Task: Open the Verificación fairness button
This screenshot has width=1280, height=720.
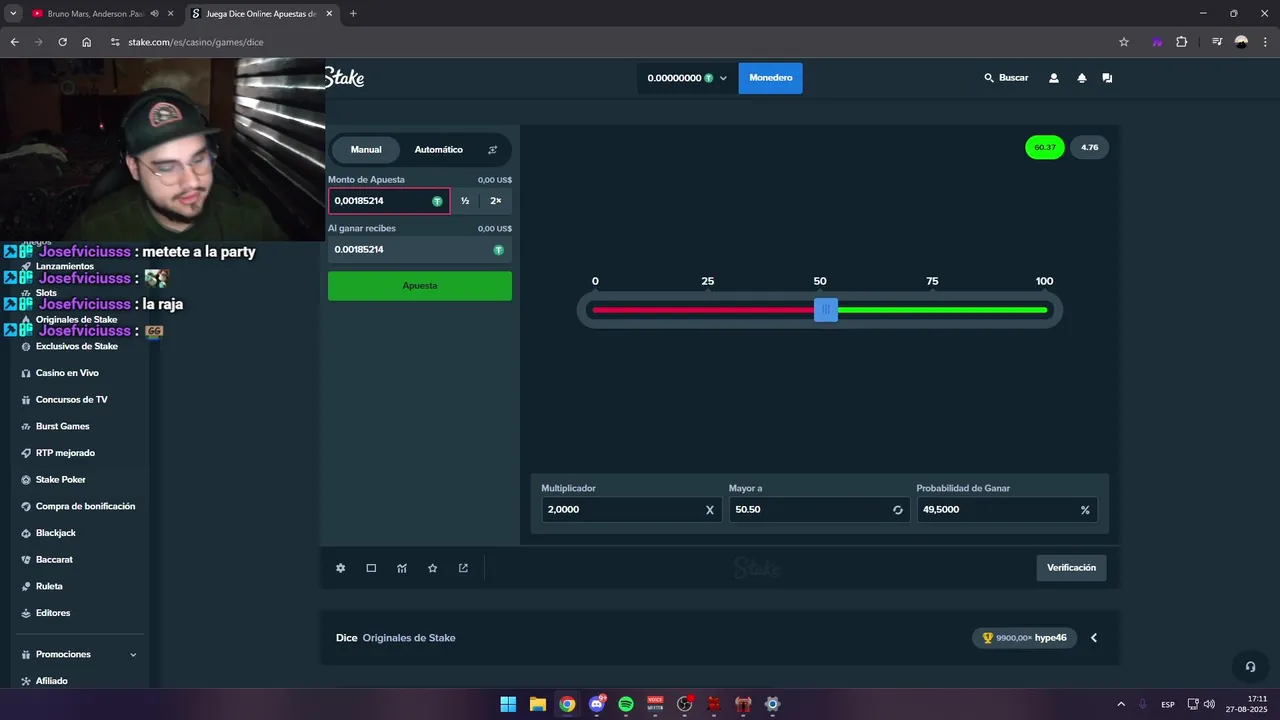Action: pos(1071,568)
